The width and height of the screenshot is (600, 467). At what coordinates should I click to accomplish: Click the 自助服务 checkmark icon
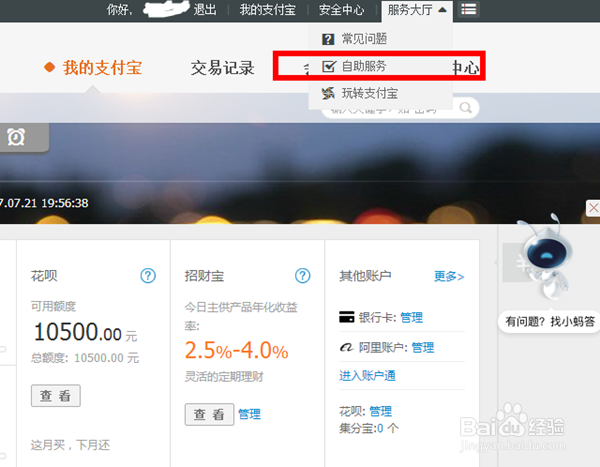[x=329, y=66]
